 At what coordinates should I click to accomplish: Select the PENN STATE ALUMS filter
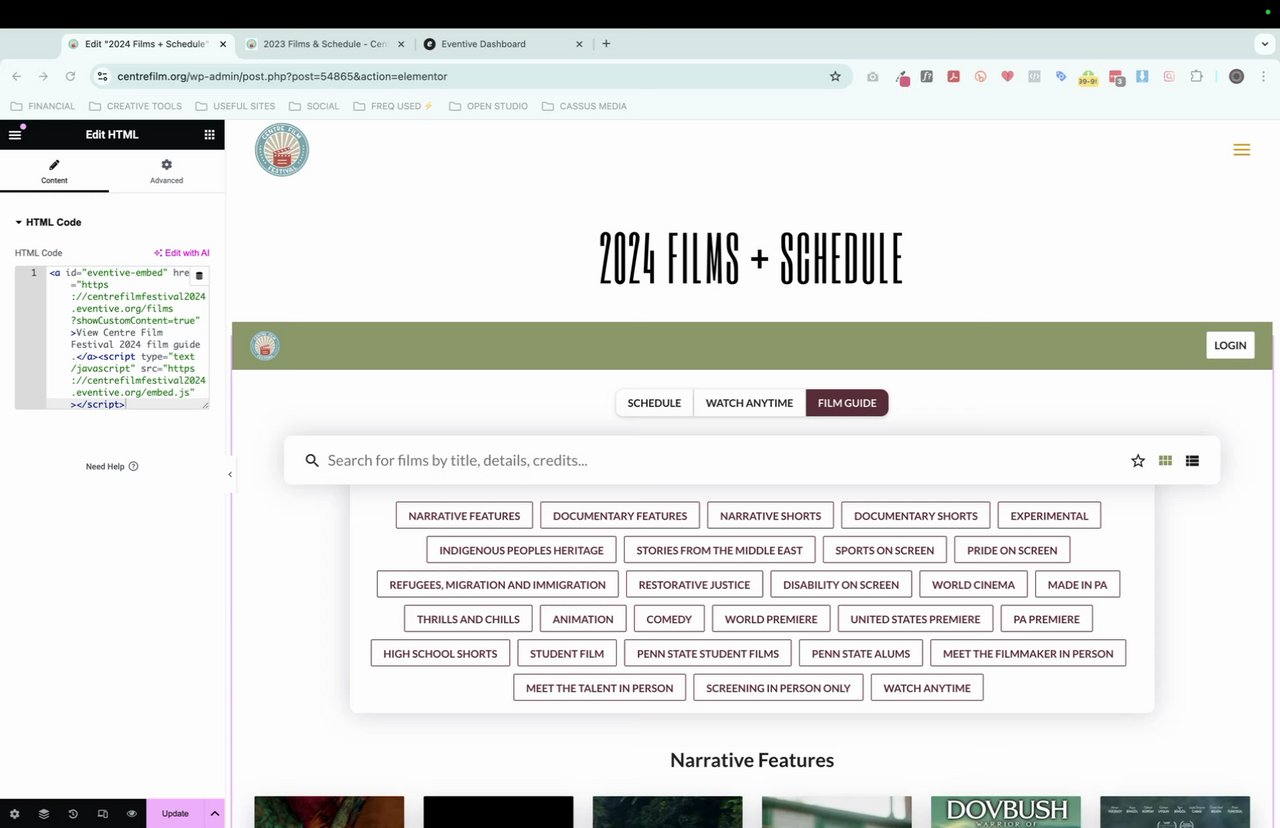tap(861, 654)
